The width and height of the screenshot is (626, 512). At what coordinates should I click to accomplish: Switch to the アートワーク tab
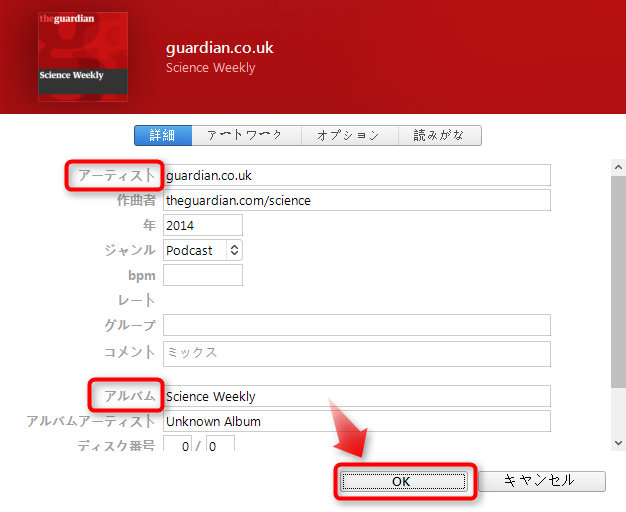(246, 135)
